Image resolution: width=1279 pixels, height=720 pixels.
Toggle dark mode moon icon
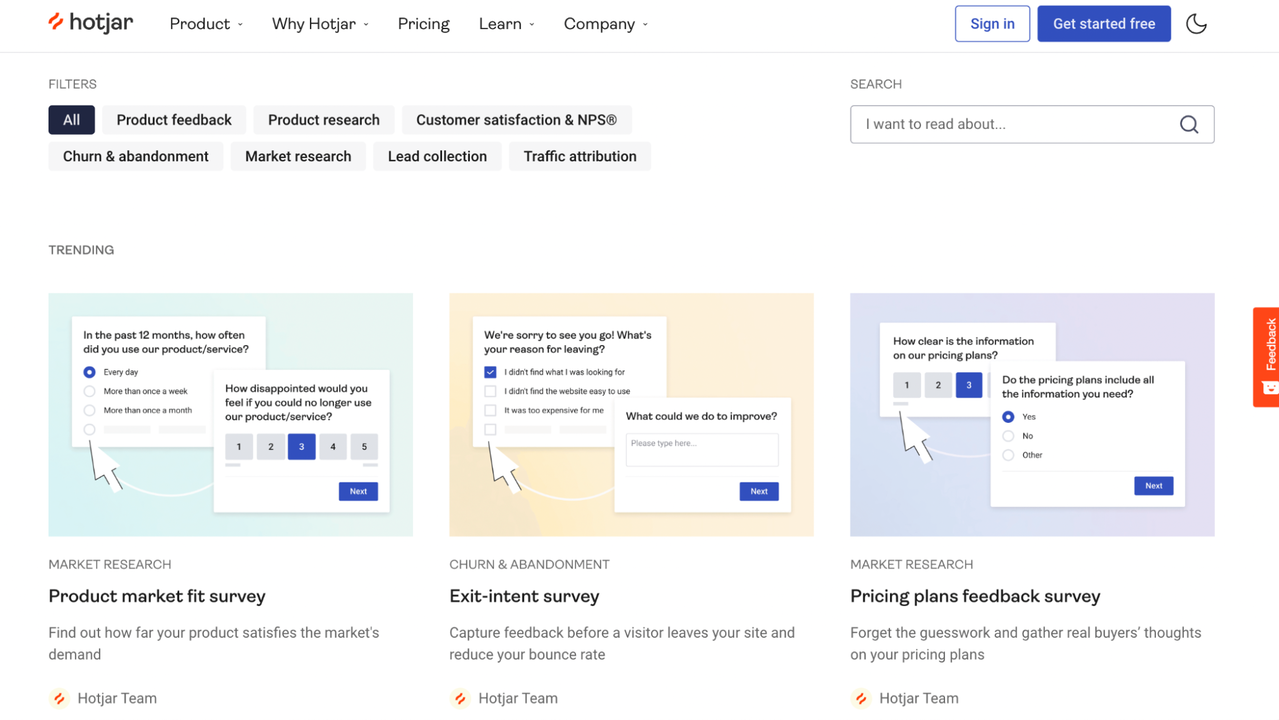(1196, 24)
